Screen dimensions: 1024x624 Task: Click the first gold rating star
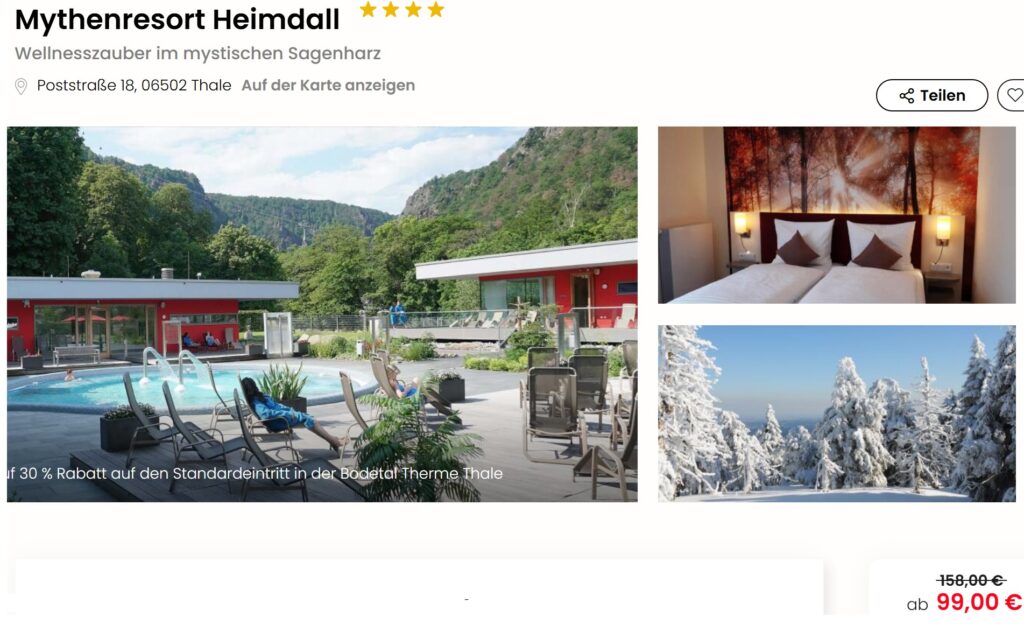(368, 9)
